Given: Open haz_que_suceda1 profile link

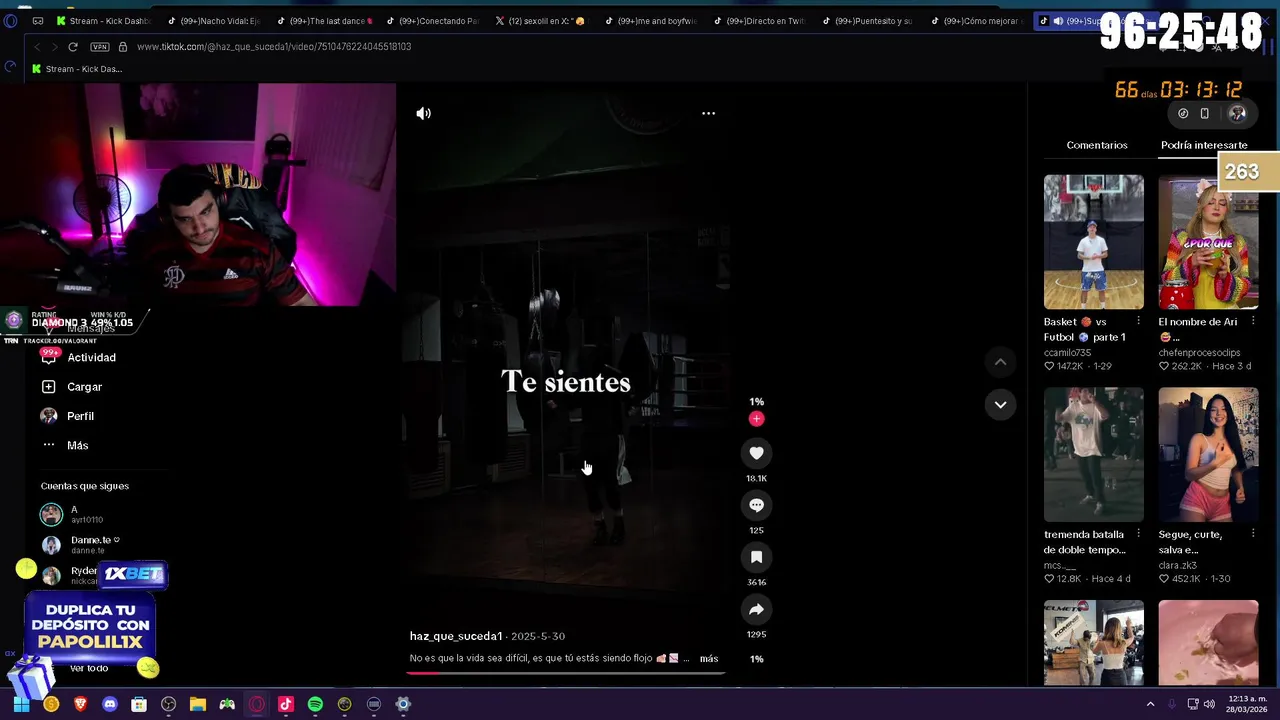Looking at the screenshot, I should click(x=456, y=636).
